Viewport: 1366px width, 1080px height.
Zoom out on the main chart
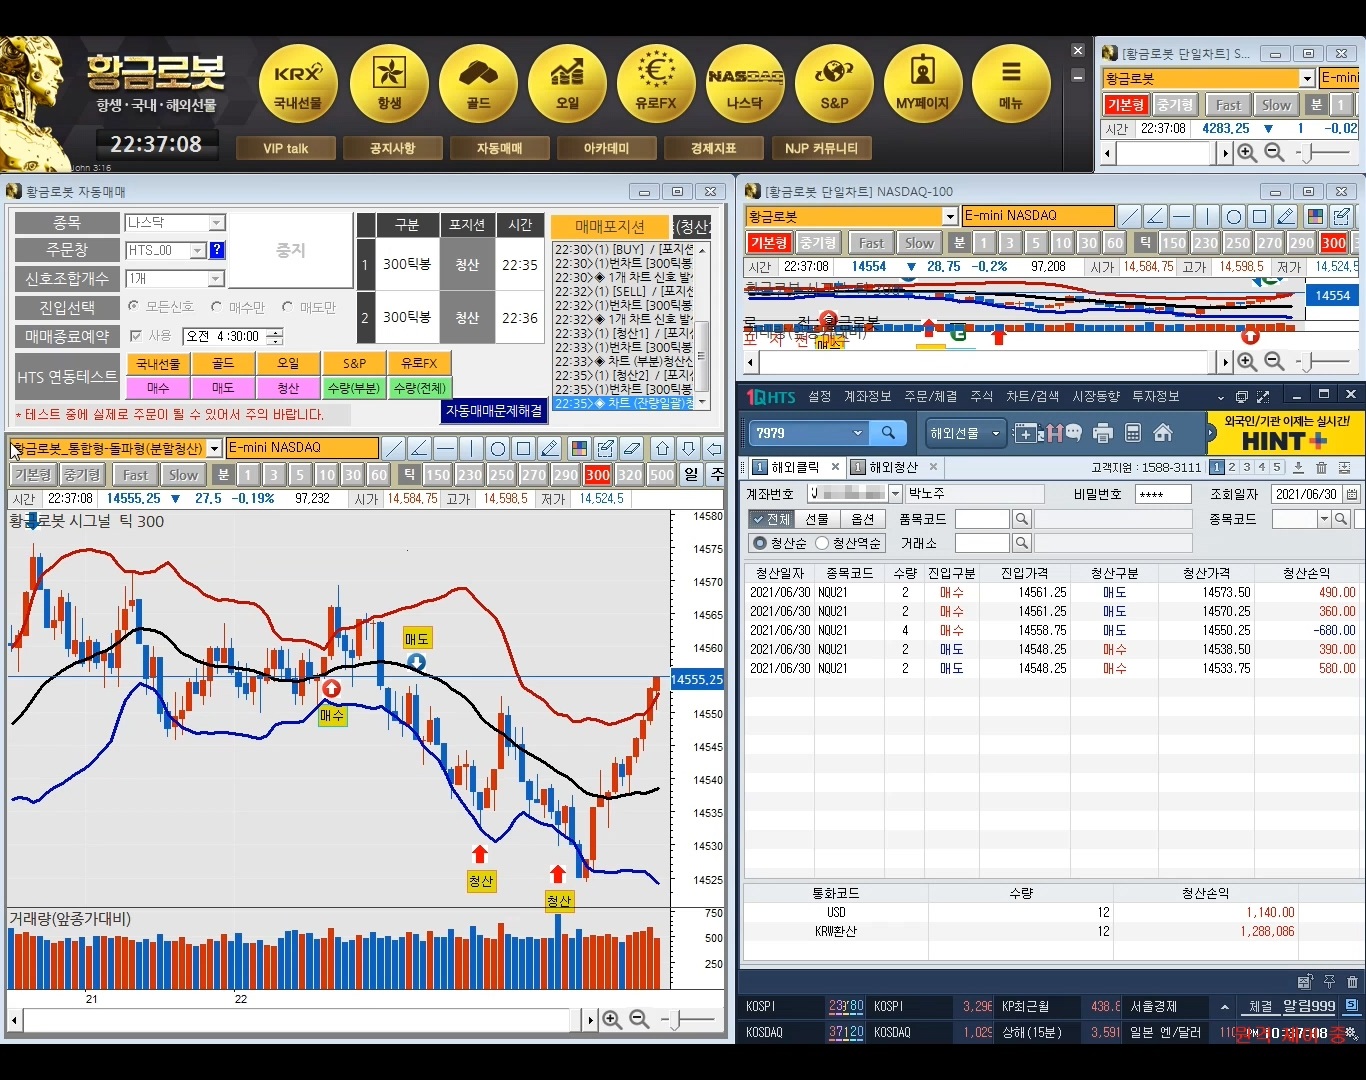639,1020
